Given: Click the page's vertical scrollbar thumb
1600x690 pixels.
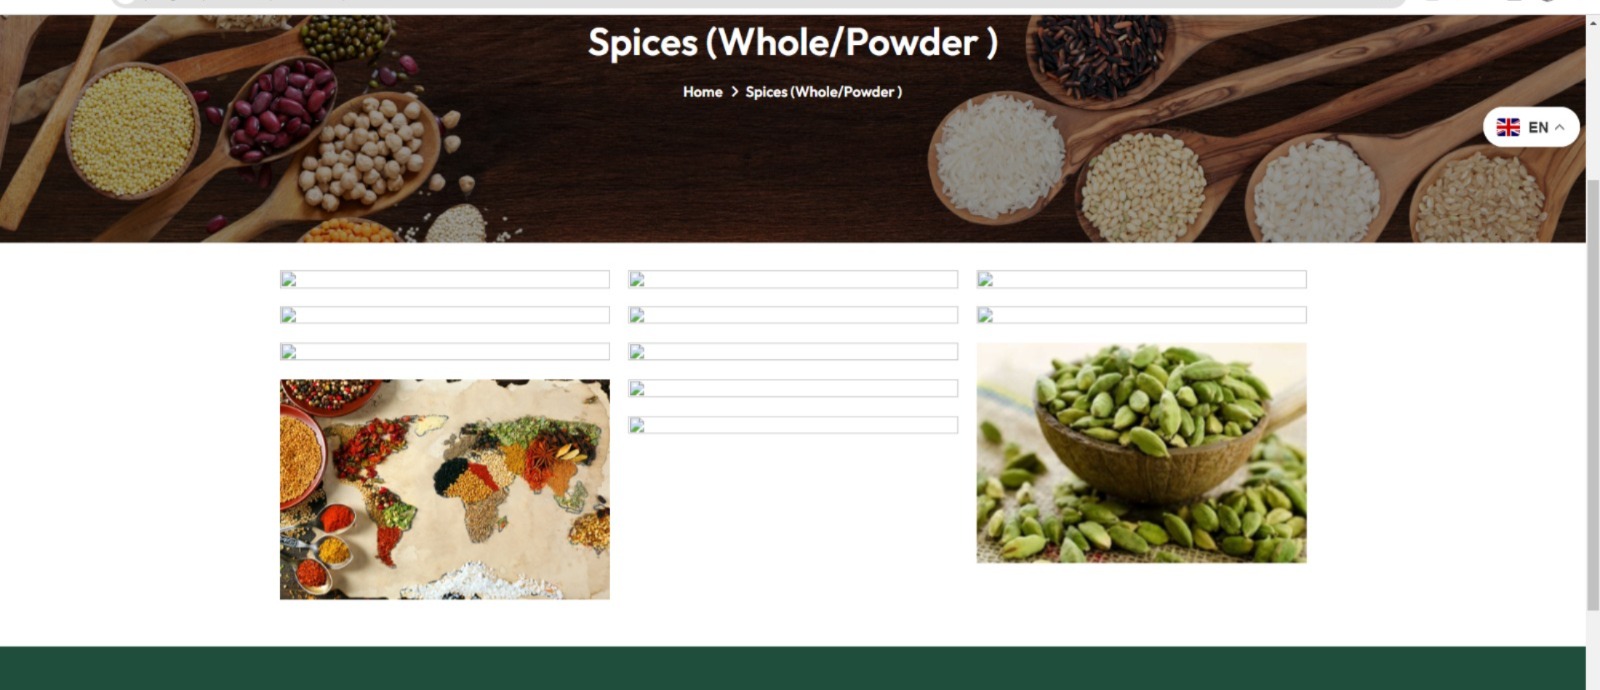Looking at the screenshot, I should (1593, 395).
